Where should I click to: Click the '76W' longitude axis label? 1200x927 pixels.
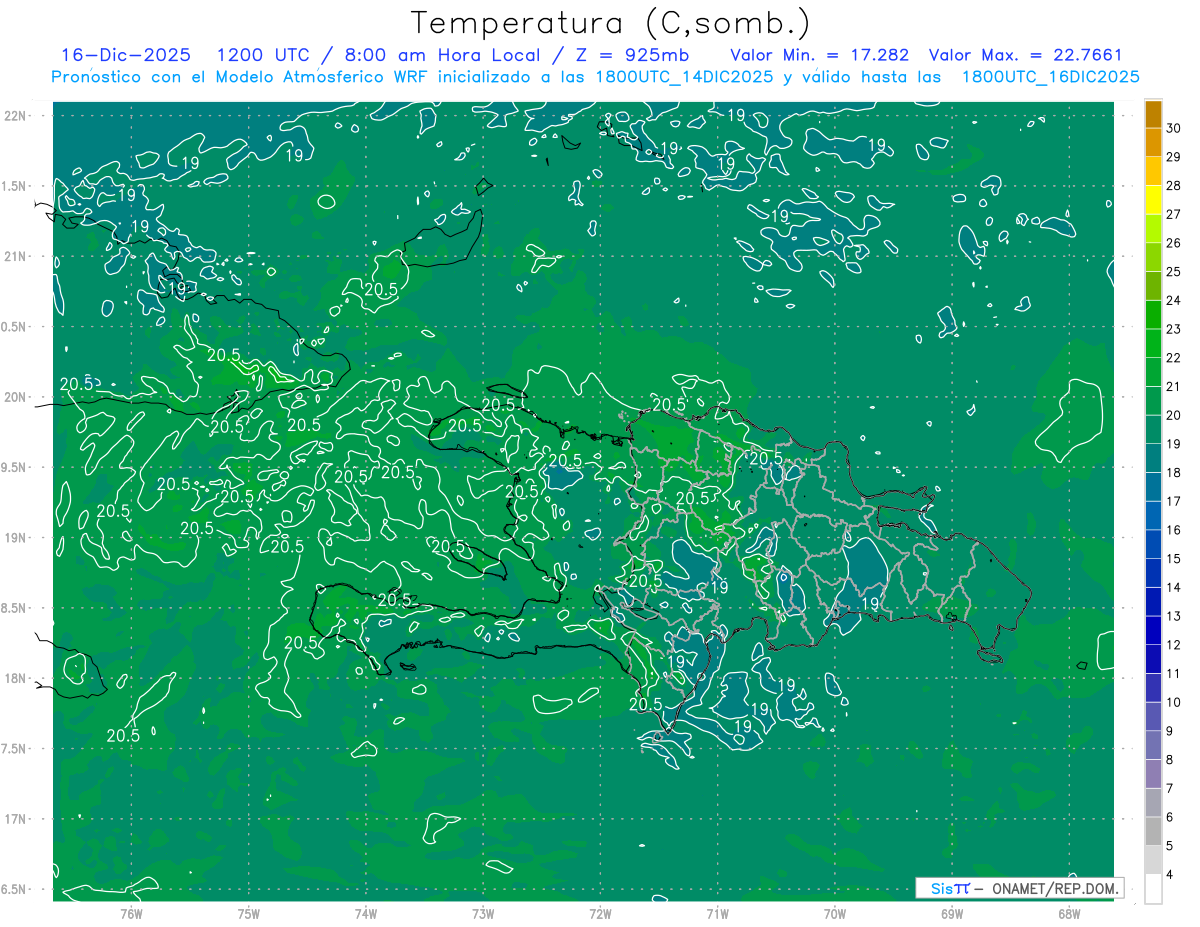[x=132, y=915]
